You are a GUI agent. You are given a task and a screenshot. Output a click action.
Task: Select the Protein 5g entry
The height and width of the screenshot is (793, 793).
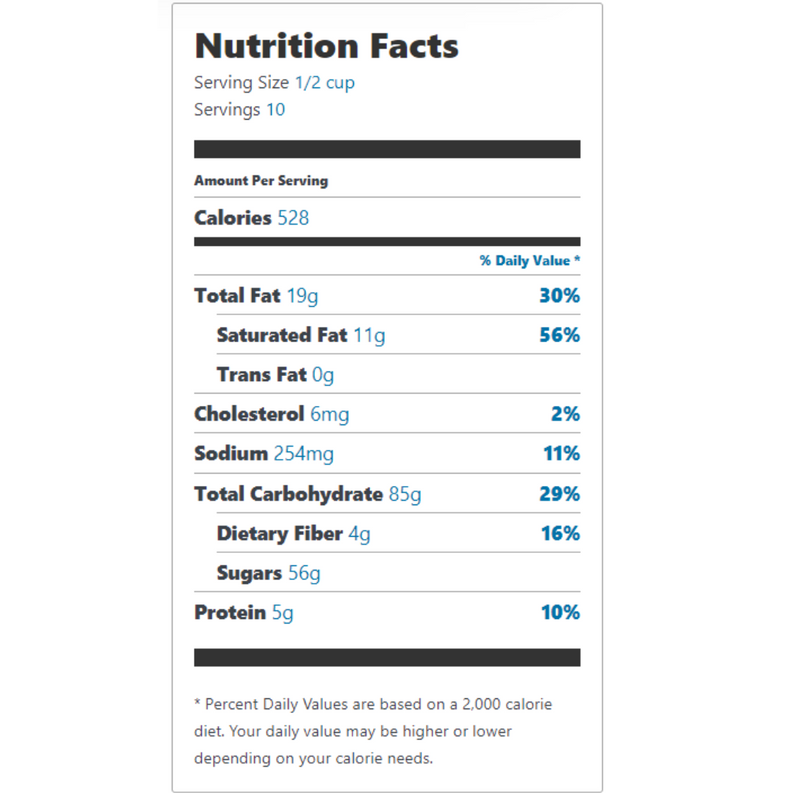point(244,613)
